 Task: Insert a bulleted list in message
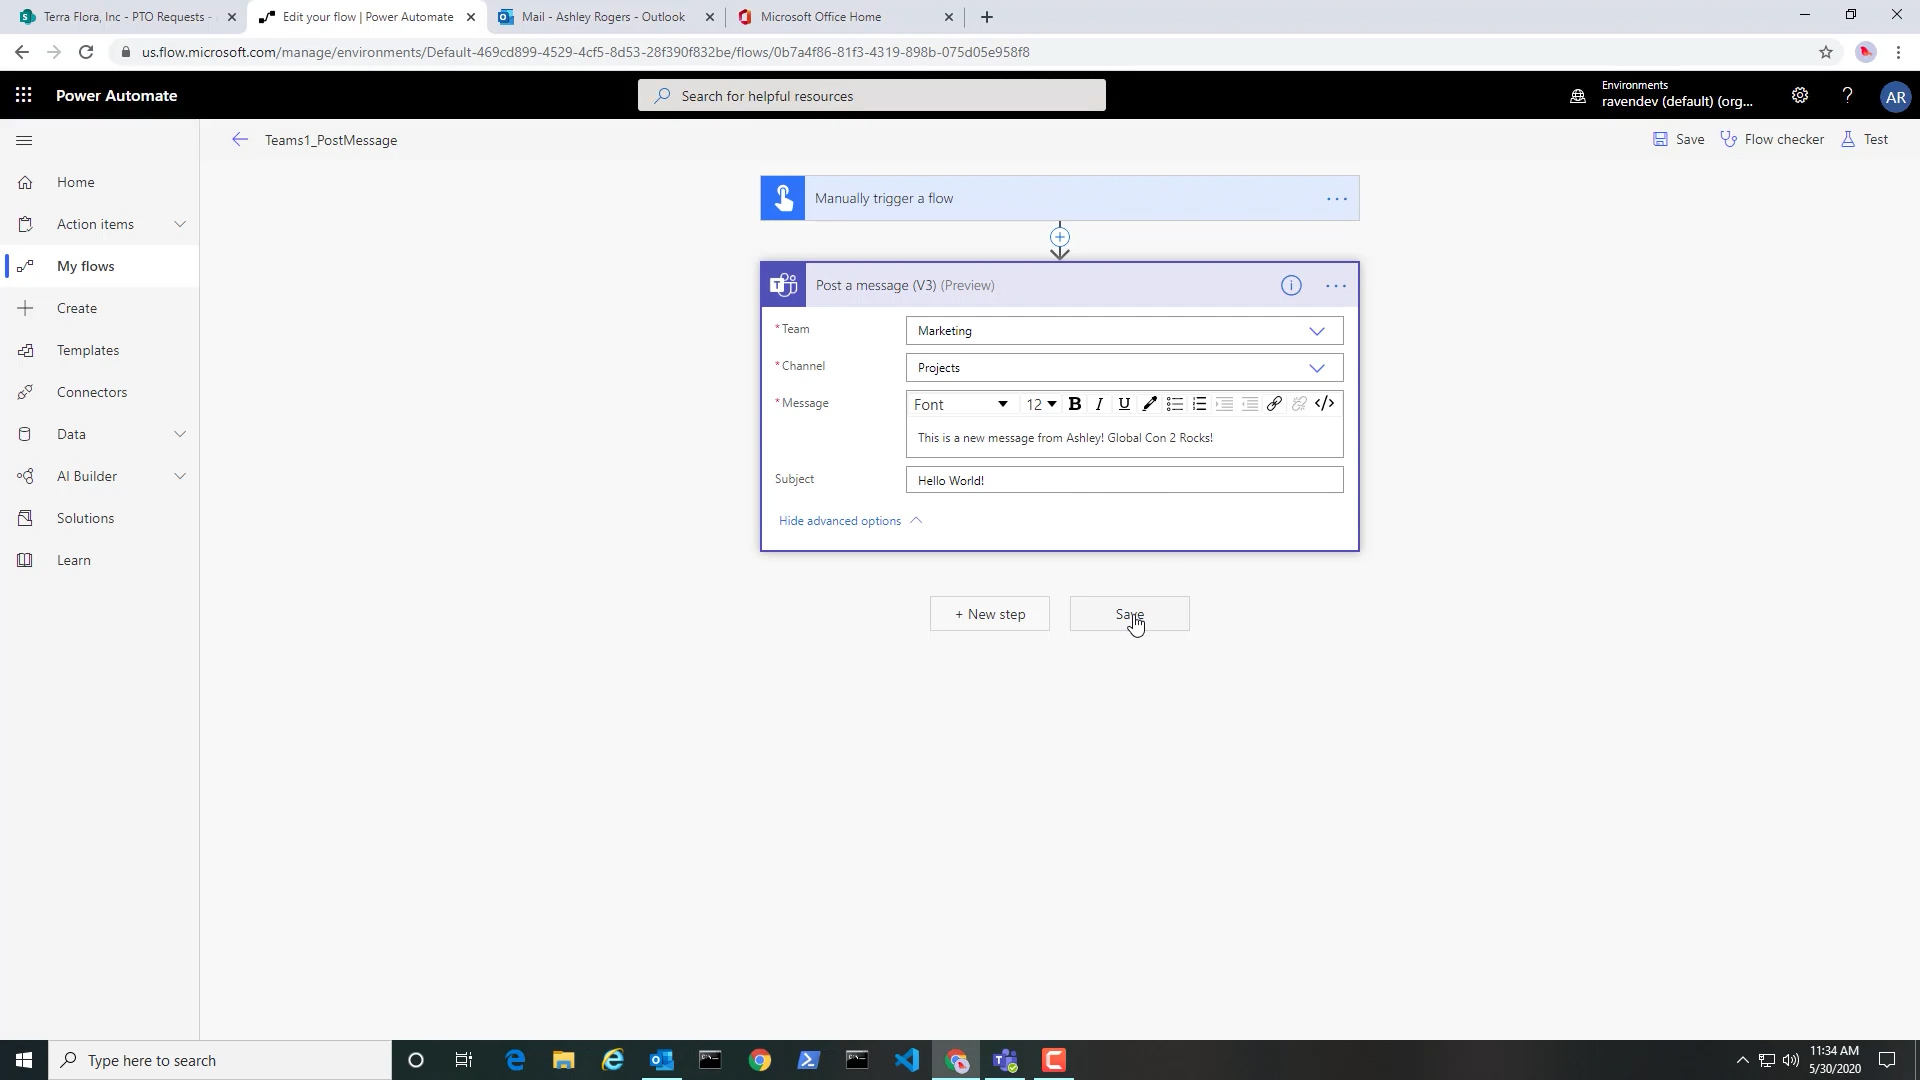pyautogui.click(x=1174, y=404)
